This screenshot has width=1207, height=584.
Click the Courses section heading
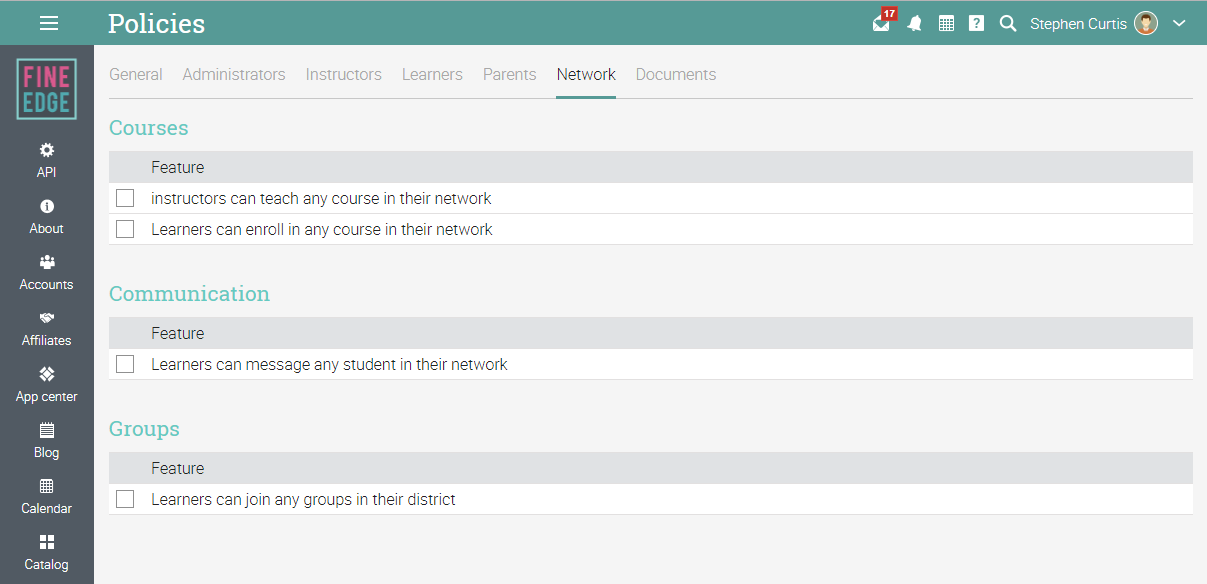pos(148,128)
